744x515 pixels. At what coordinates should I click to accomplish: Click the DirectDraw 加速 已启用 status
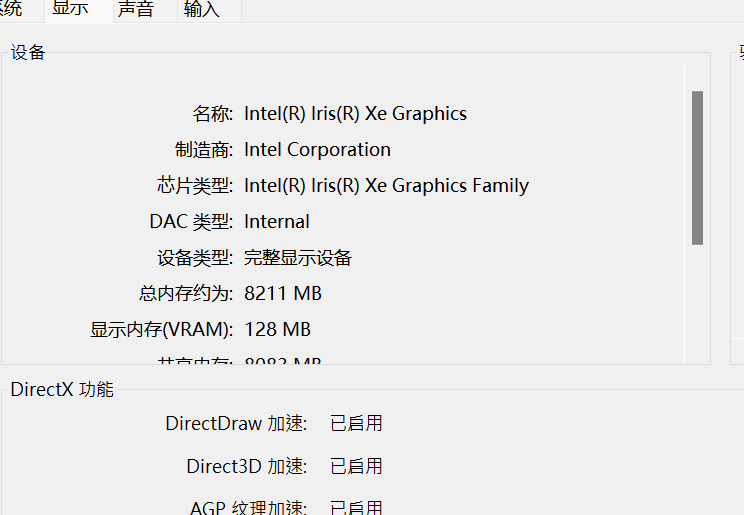click(x=356, y=424)
